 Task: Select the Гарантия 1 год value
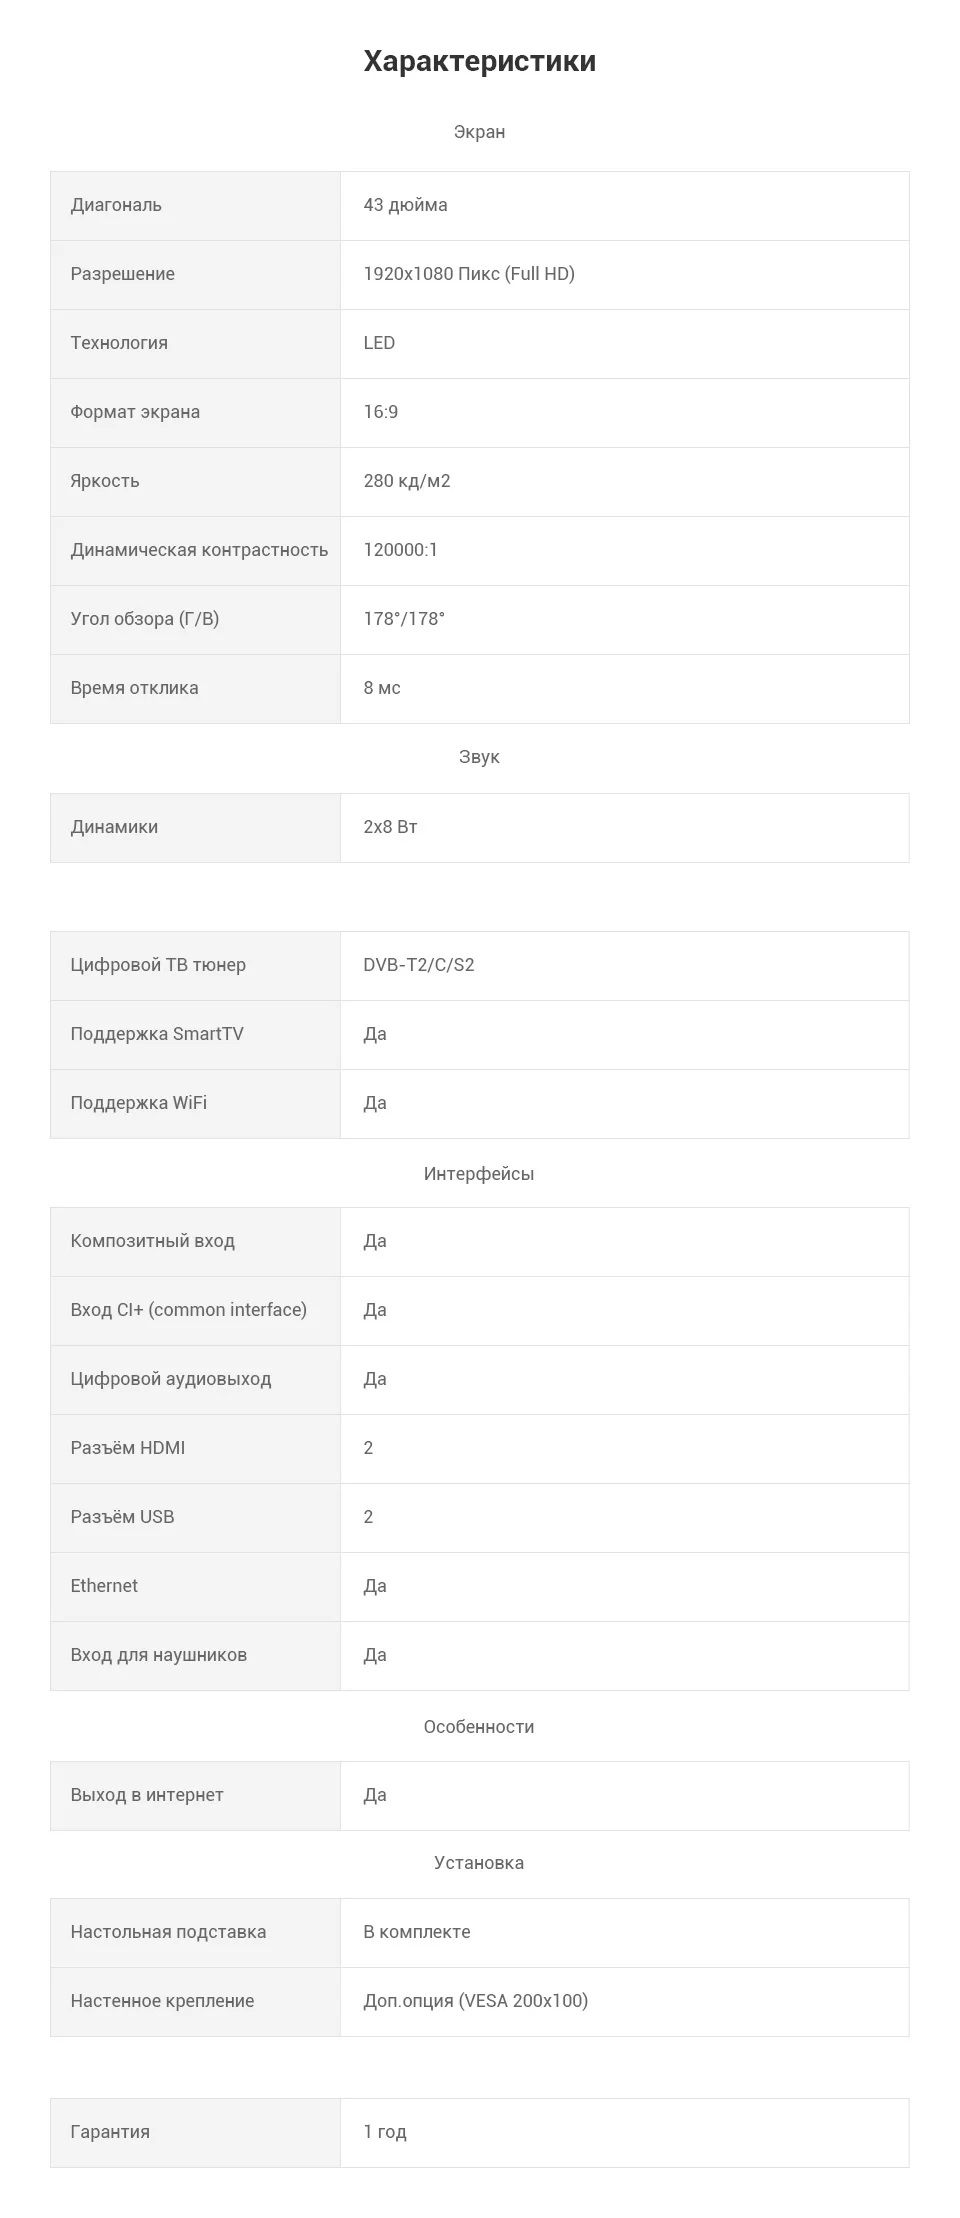click(x=385, y=2132)
